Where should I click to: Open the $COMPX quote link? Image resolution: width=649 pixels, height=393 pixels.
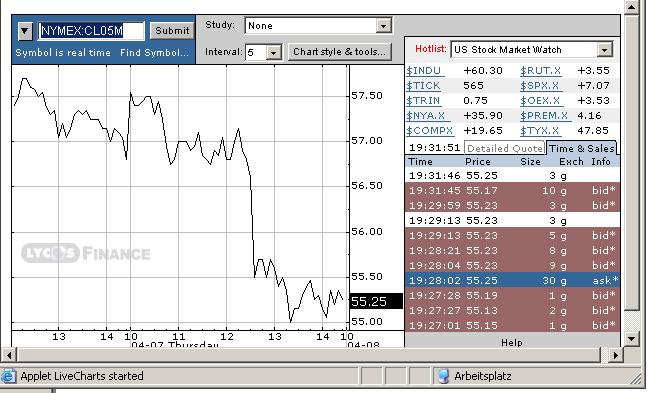(430, 130)
